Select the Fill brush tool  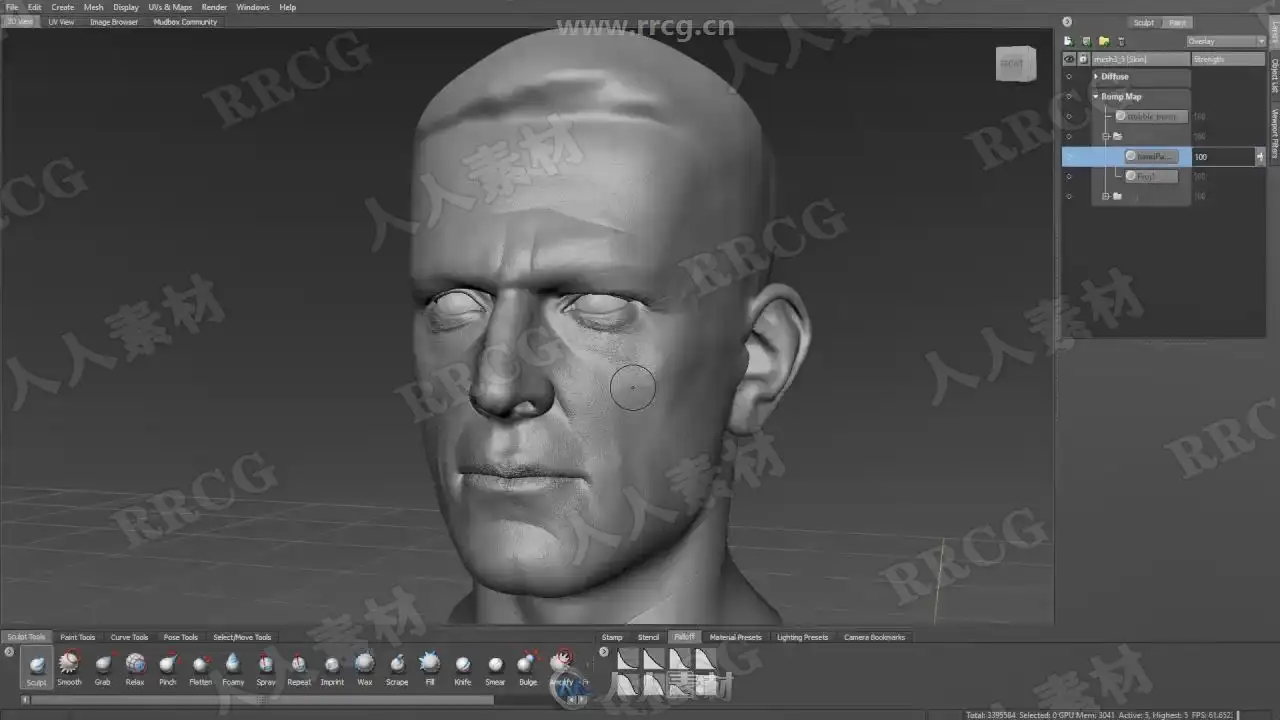coord(430,667)
